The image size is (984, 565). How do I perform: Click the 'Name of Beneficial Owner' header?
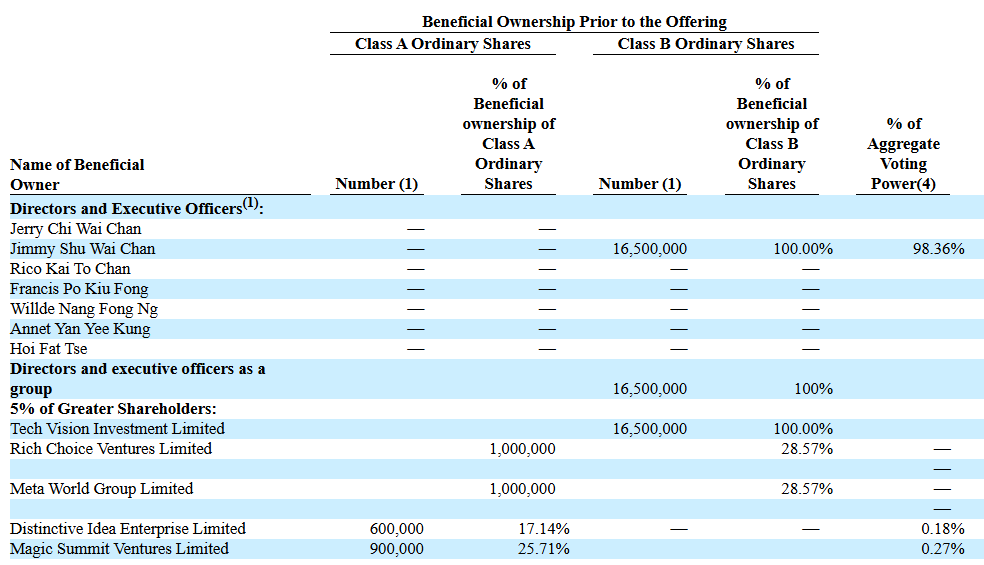pyautogui.click(x=77, y=174)
